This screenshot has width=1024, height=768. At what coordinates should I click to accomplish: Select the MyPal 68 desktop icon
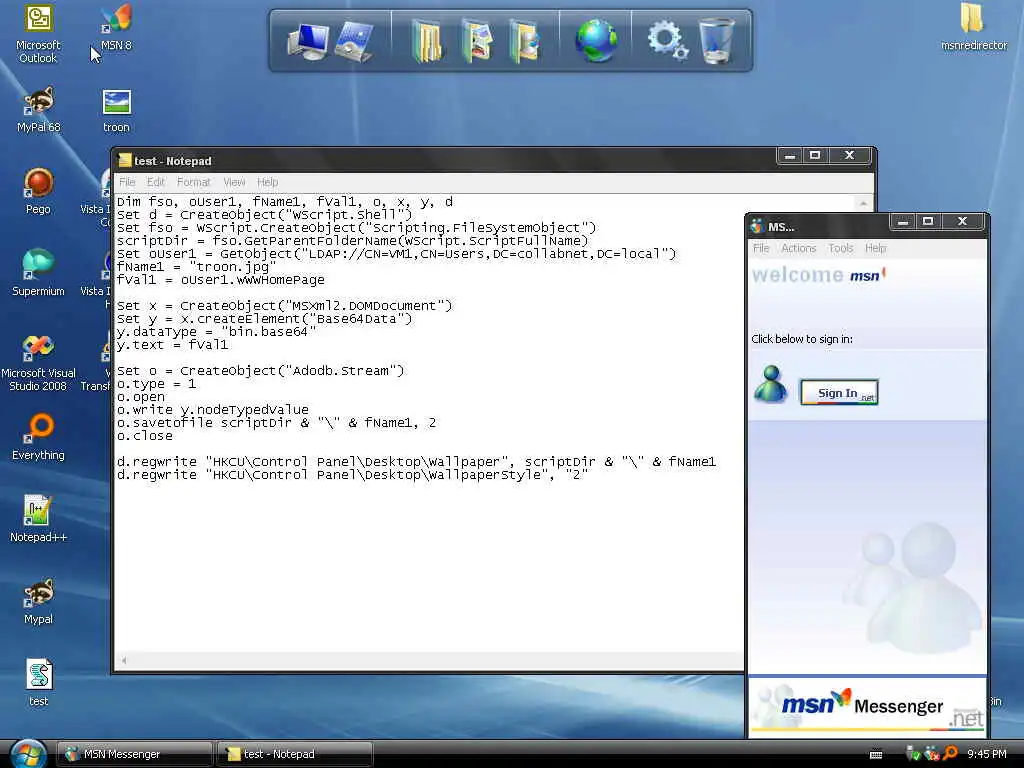point(38,110)
